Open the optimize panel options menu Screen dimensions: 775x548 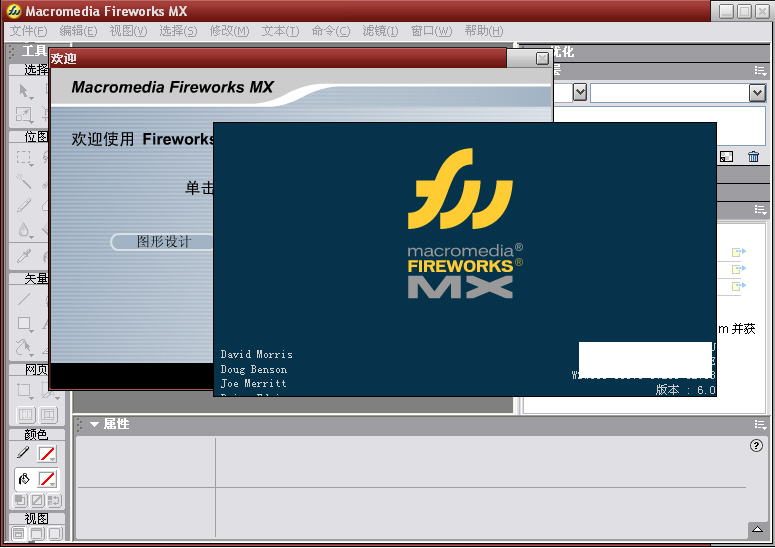click(x=760, y=70)
